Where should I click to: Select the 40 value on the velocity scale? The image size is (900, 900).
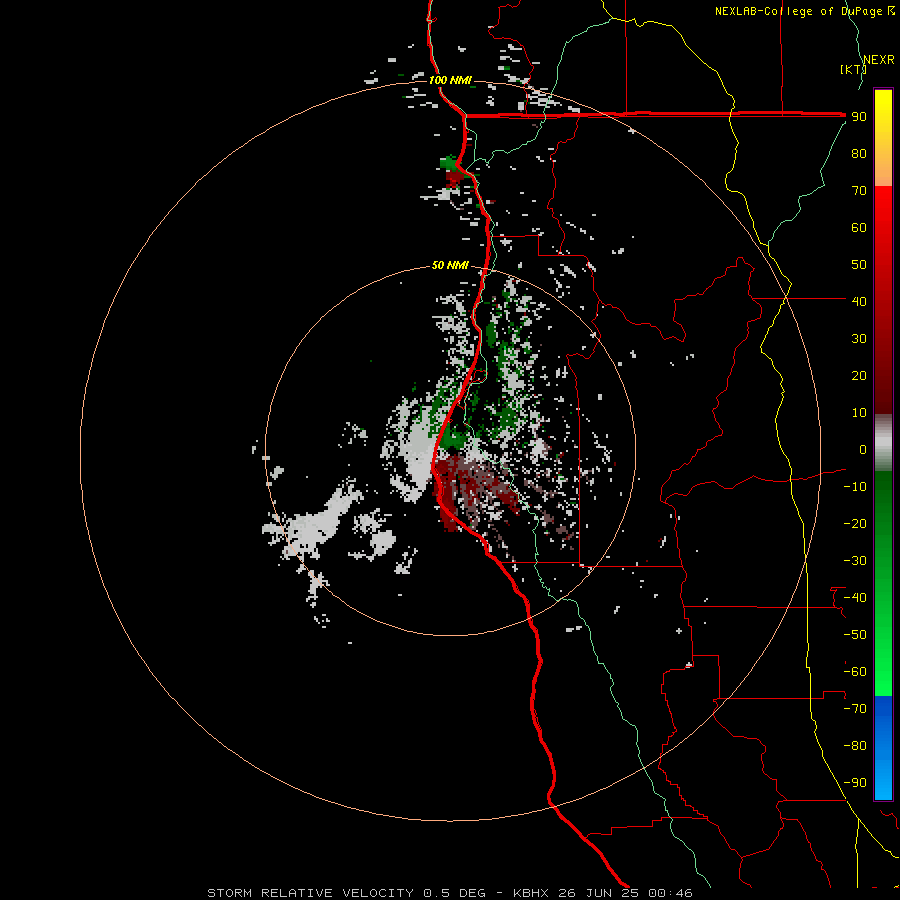click(x=859, y=301)
